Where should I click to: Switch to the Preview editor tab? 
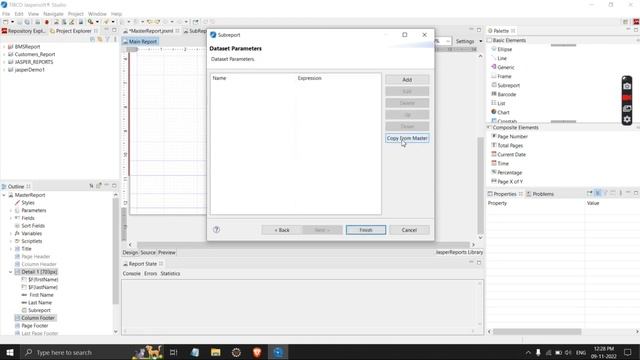click(x=167, y=253)
